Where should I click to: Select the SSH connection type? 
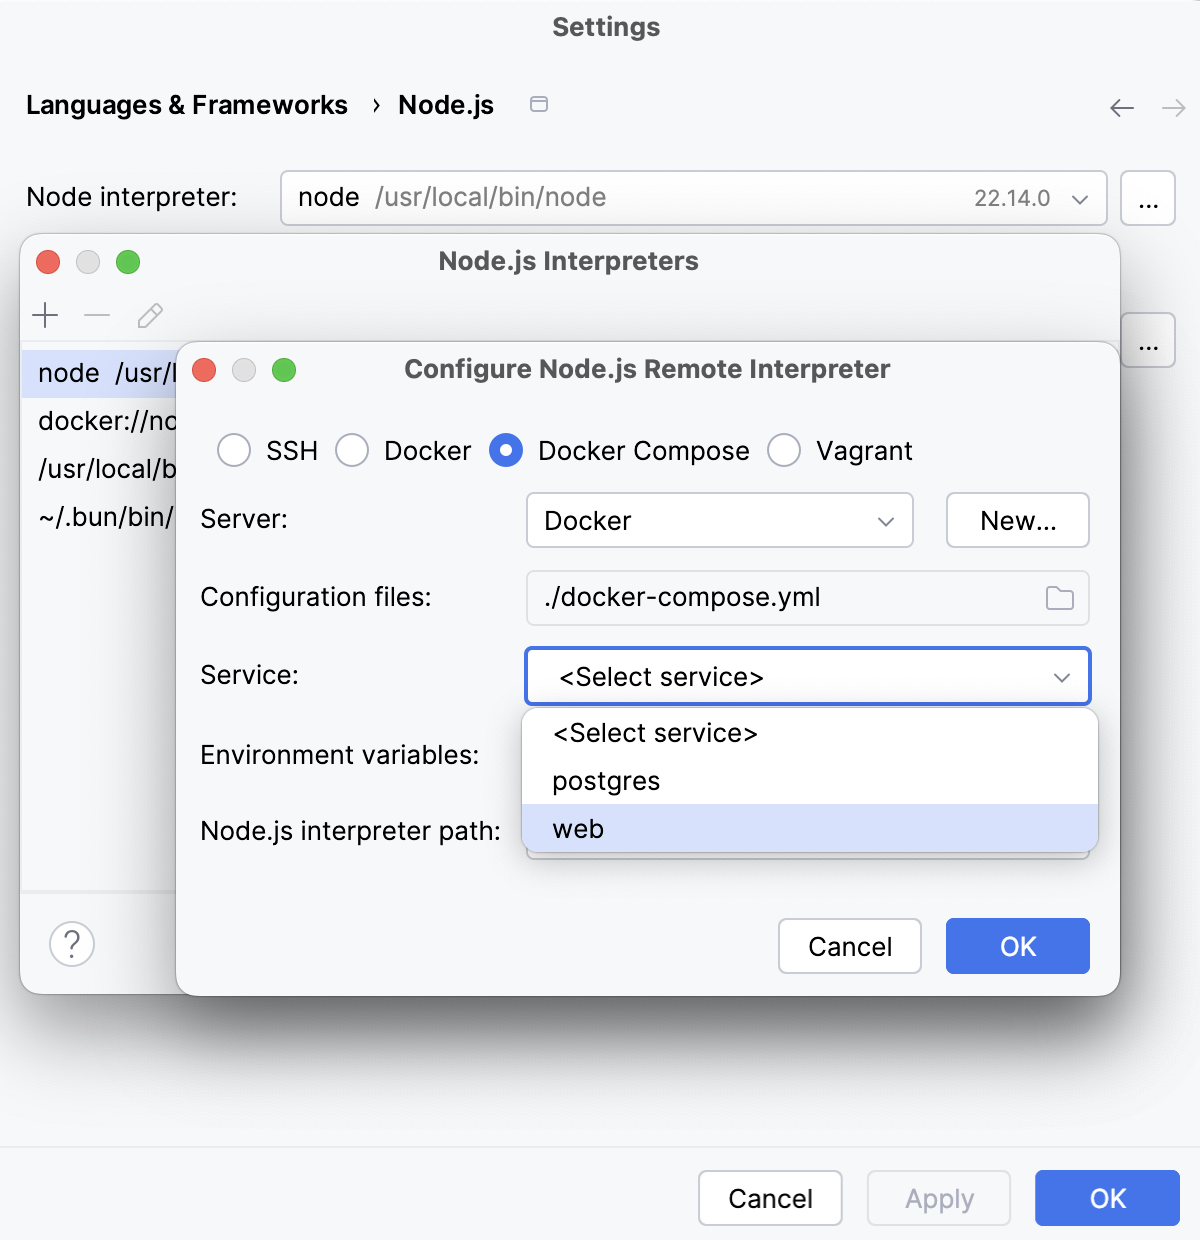233,451
